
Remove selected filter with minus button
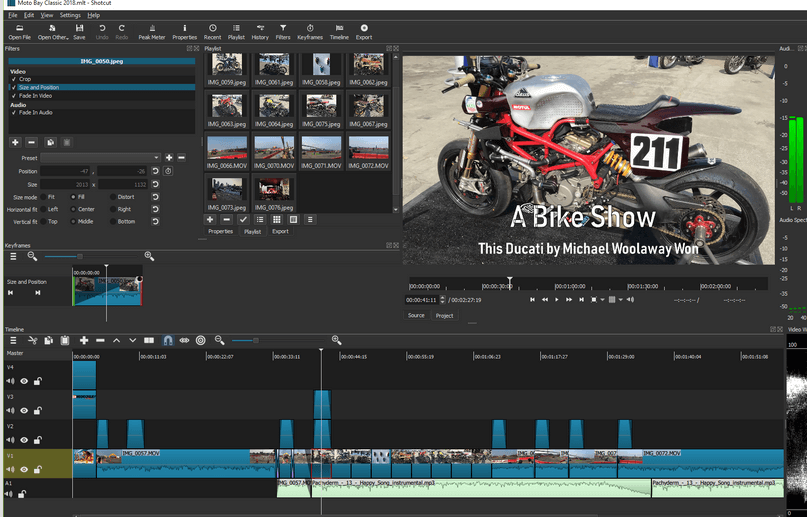(31, 142)
